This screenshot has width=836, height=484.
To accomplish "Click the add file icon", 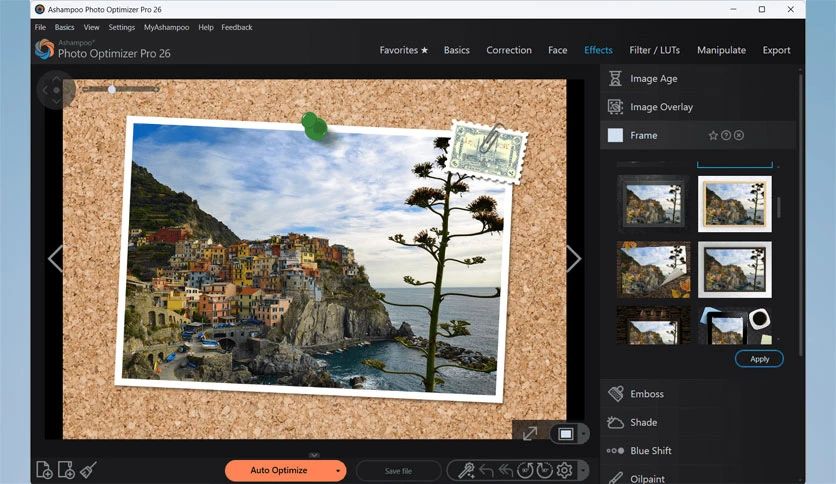I will [x=44, y=470].
